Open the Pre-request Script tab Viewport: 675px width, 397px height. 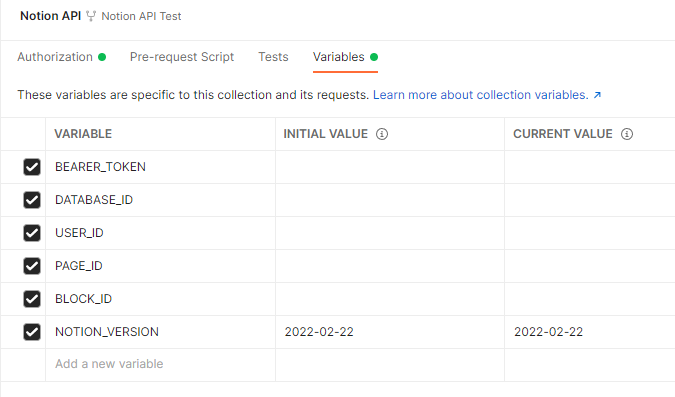tap(182, 57)
